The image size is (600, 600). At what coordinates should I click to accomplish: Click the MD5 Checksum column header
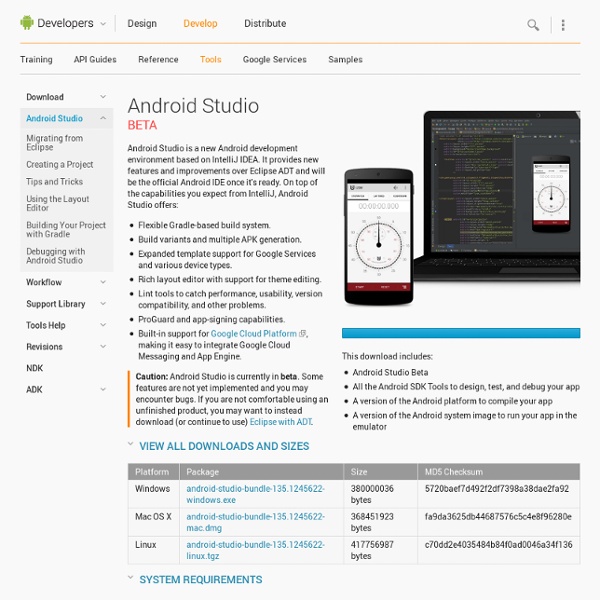tap(499, 472)
